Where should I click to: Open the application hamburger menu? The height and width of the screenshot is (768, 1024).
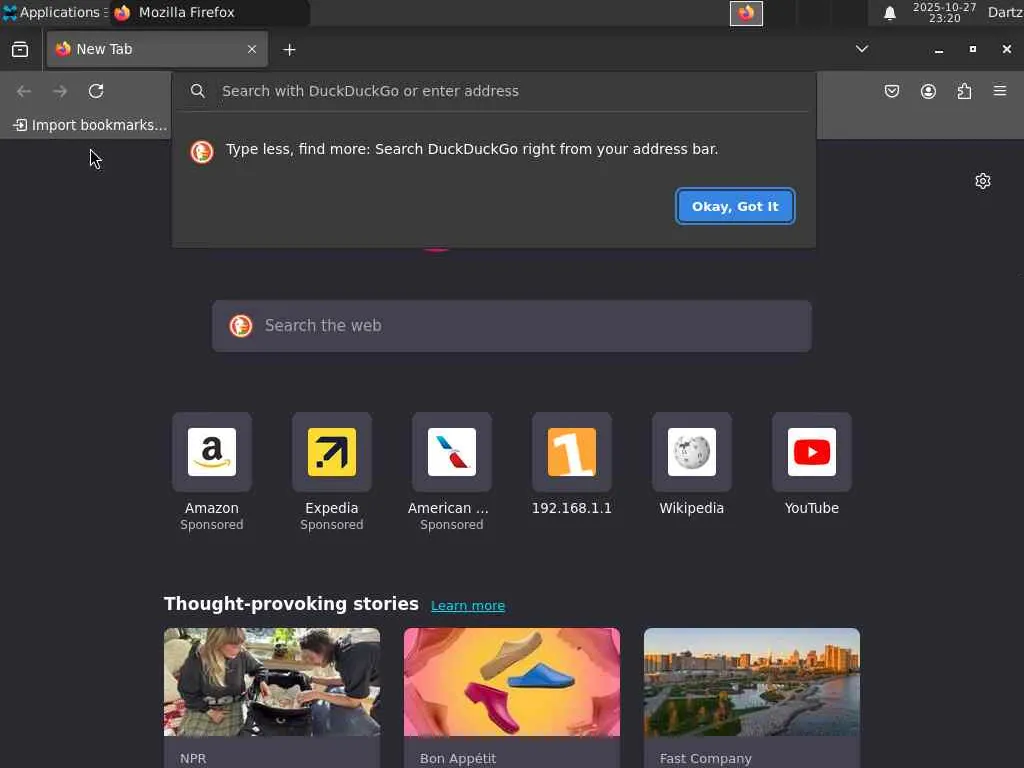(1000, 91)
